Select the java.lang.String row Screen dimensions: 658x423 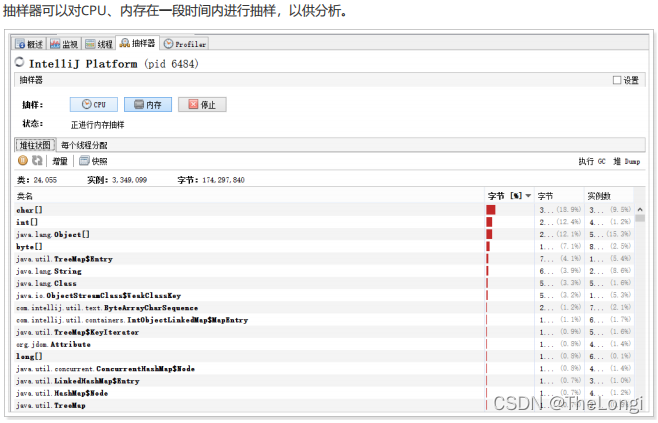coord(324,271)
